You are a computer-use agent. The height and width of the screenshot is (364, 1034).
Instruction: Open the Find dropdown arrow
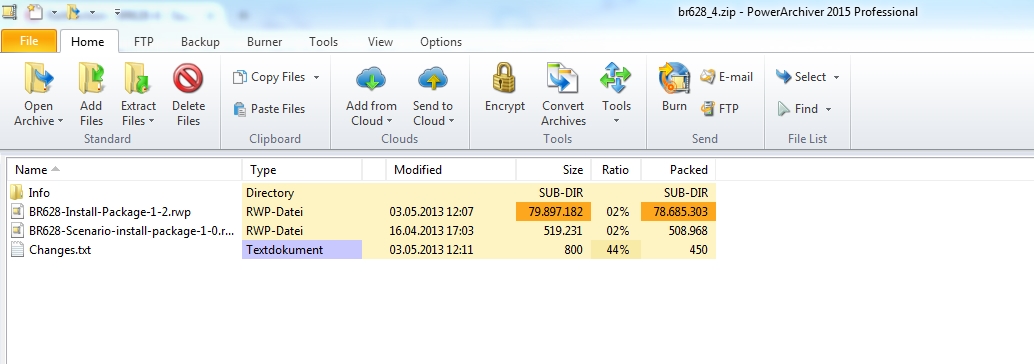click(828, 109)
